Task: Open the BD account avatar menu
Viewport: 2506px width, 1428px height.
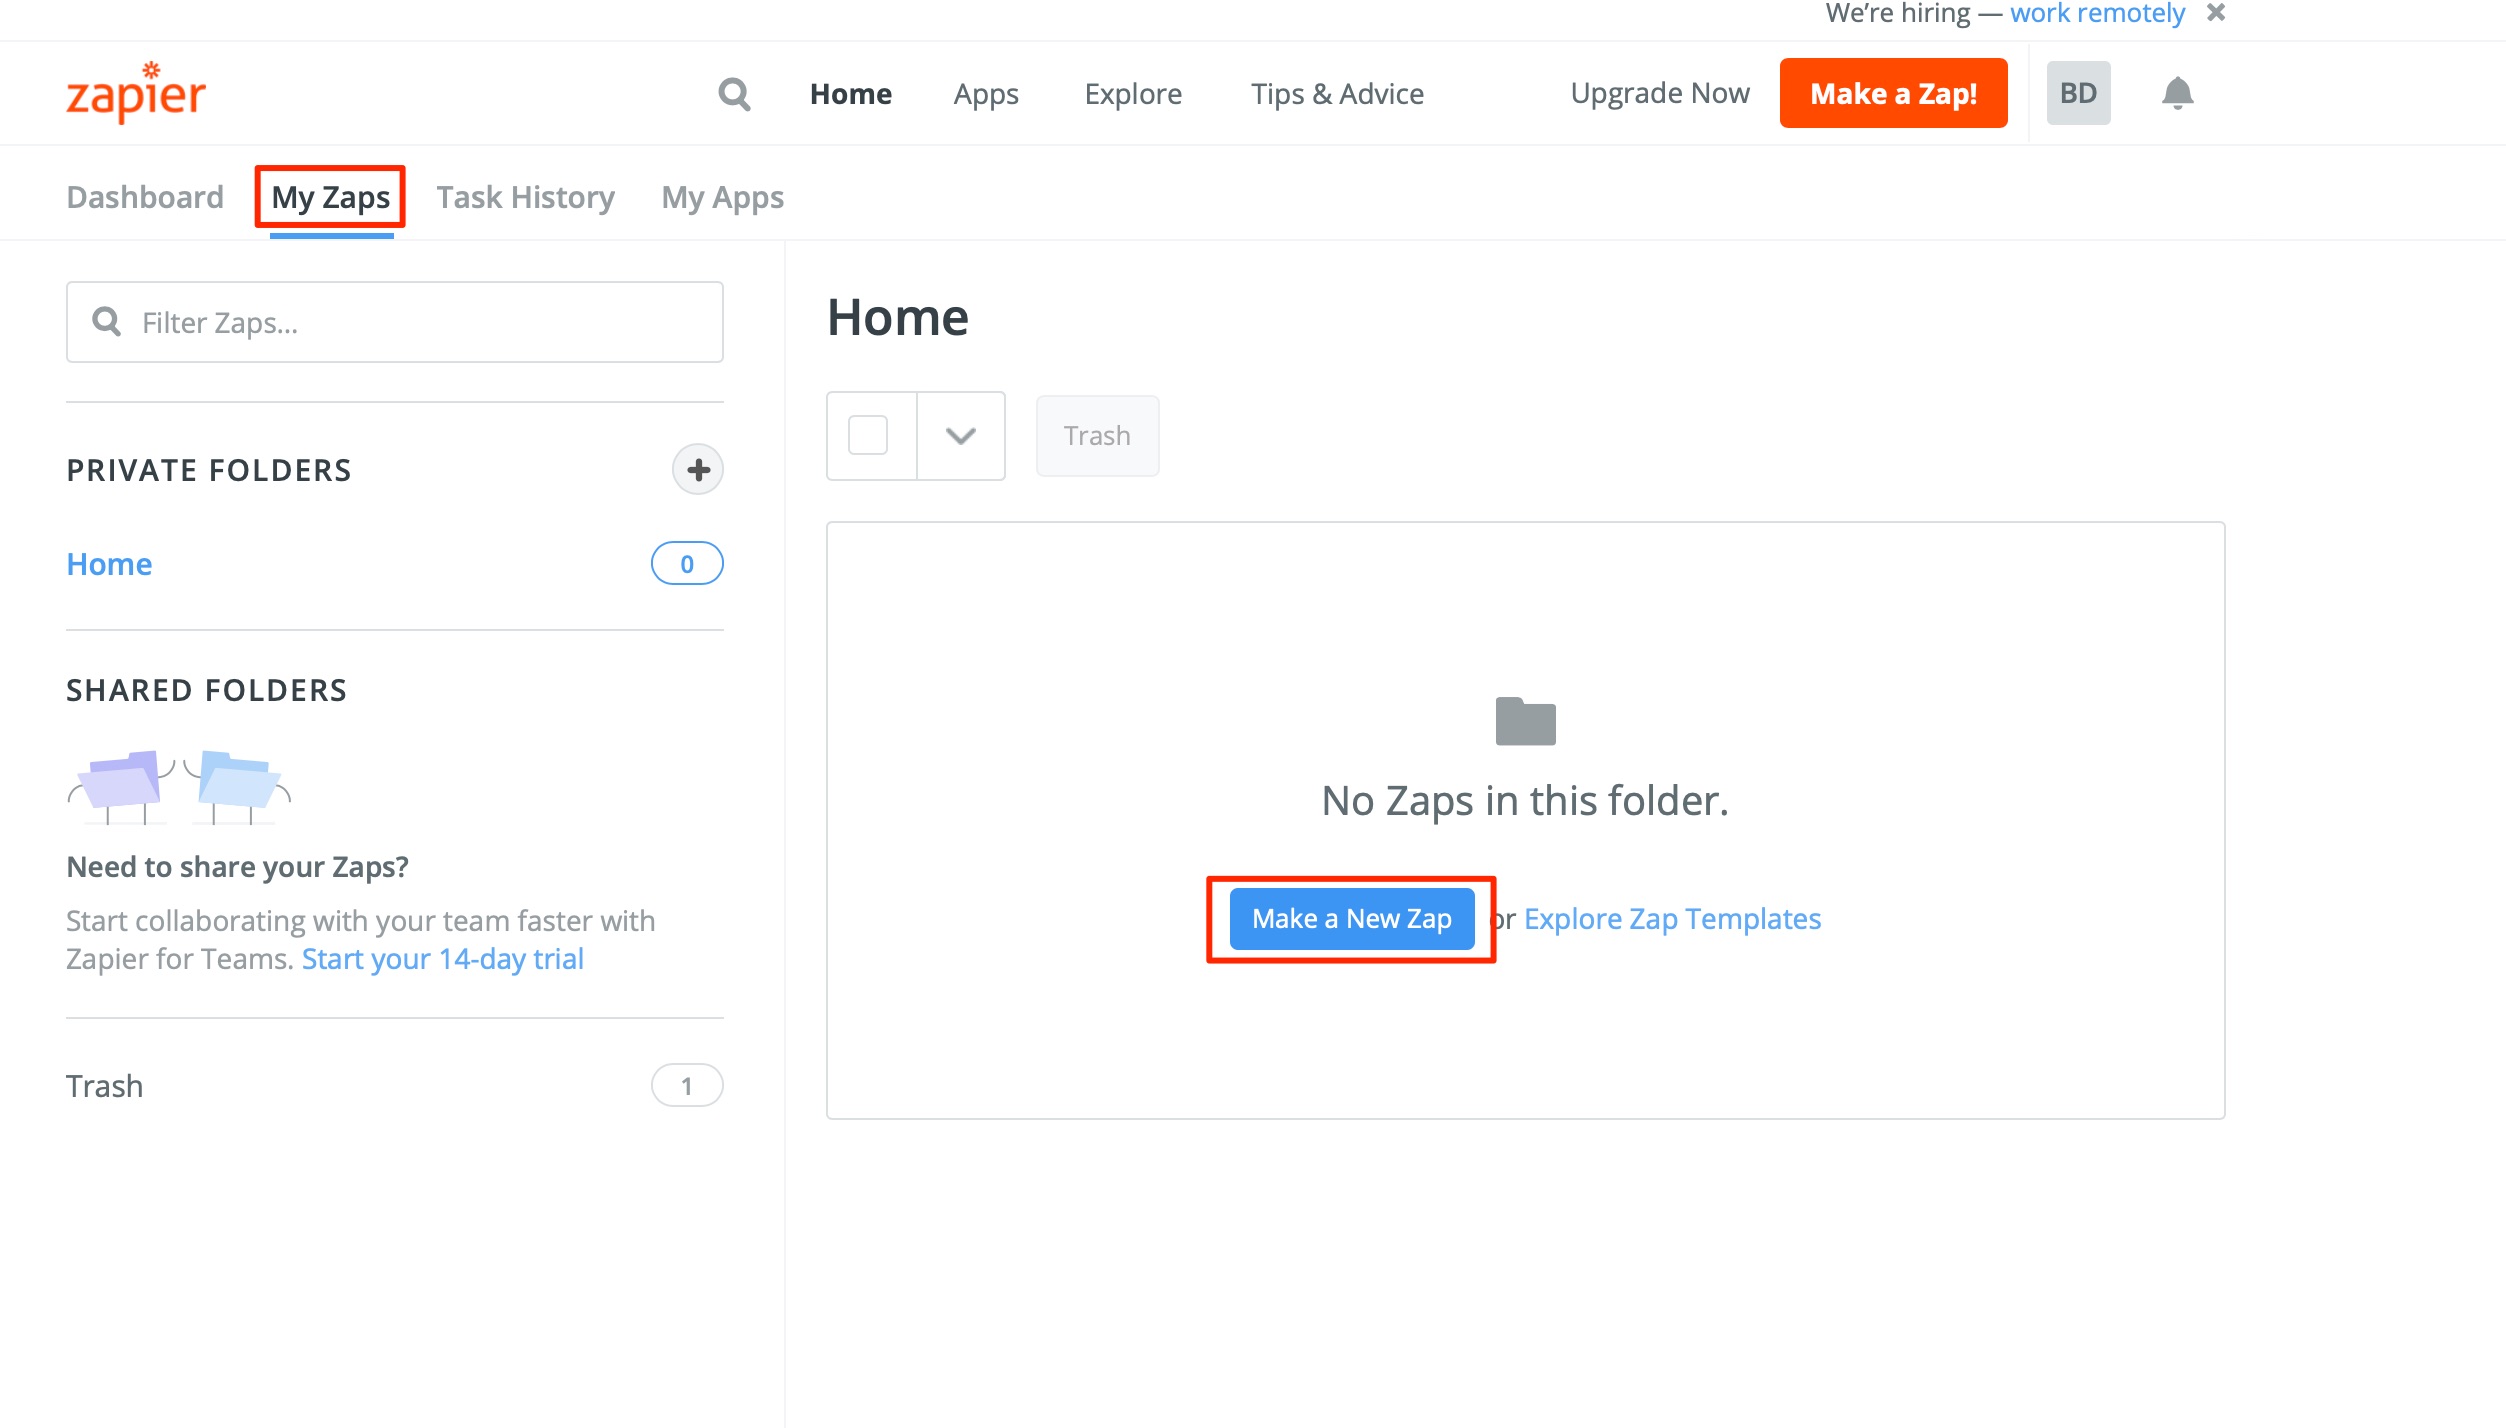Action: pyautogui.click(x=2078, y=93)
